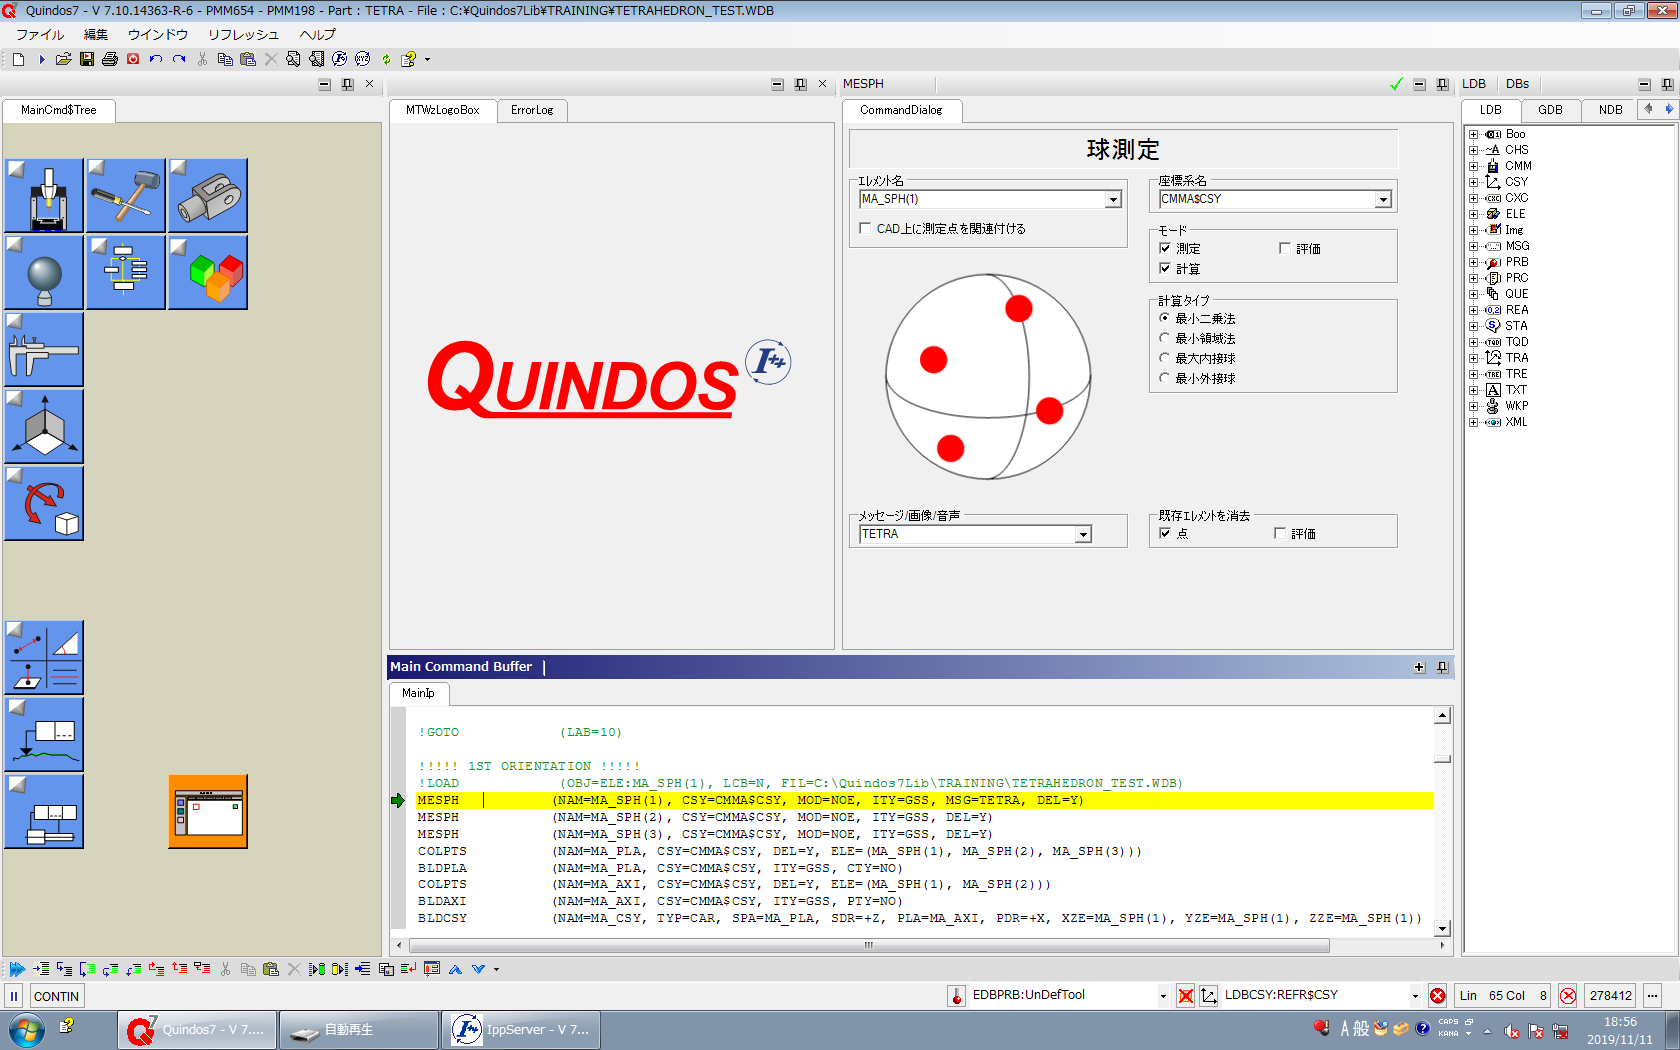Switch to the GDB tab
The height and width of the screenshot is (1050, 1680).
click(1550, 110)
